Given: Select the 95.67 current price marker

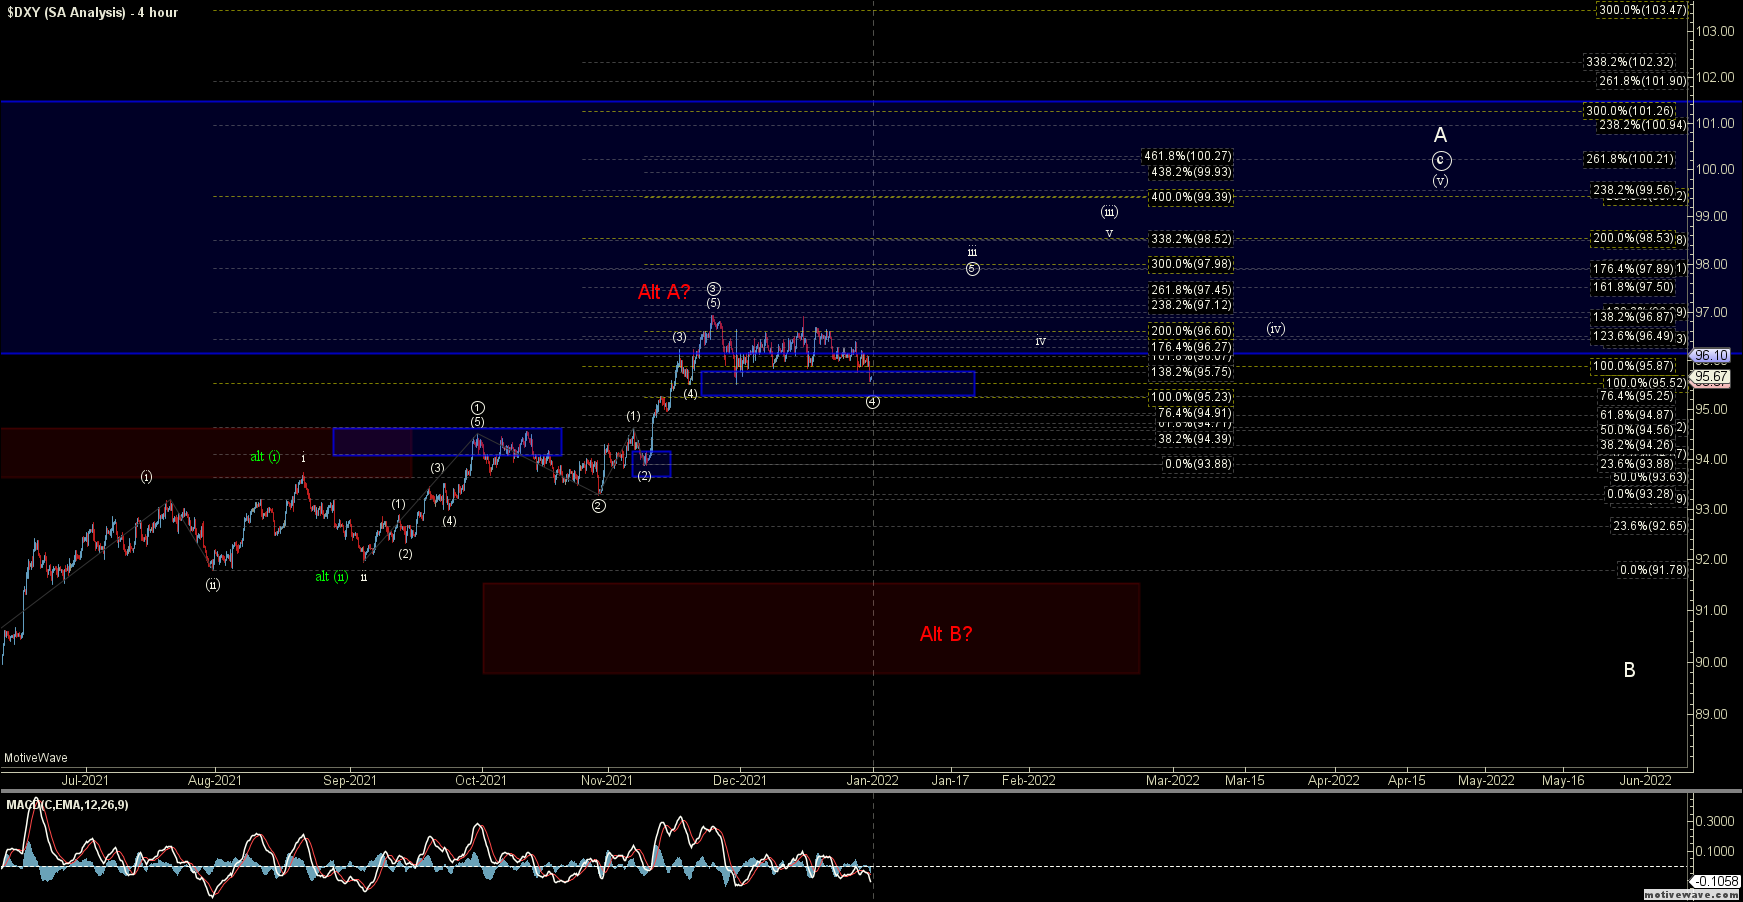Looking at the screenshot, I should point(1711,377).
